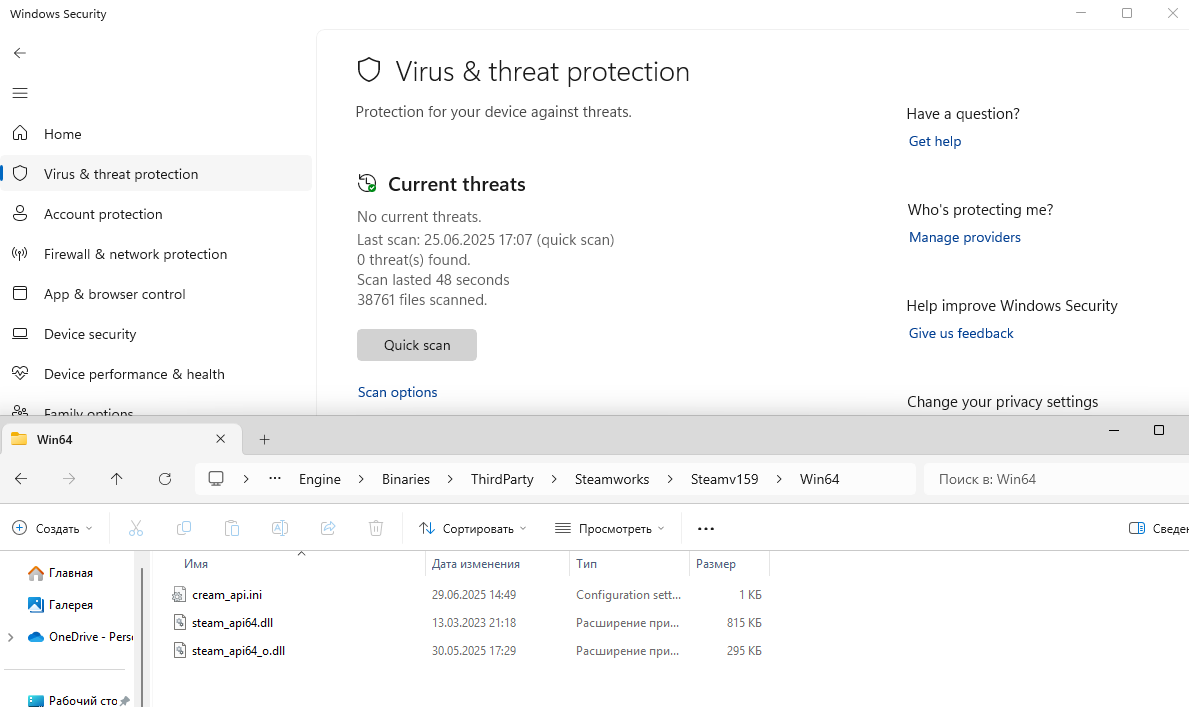Sort files by Тип column

tap(586, 564)
